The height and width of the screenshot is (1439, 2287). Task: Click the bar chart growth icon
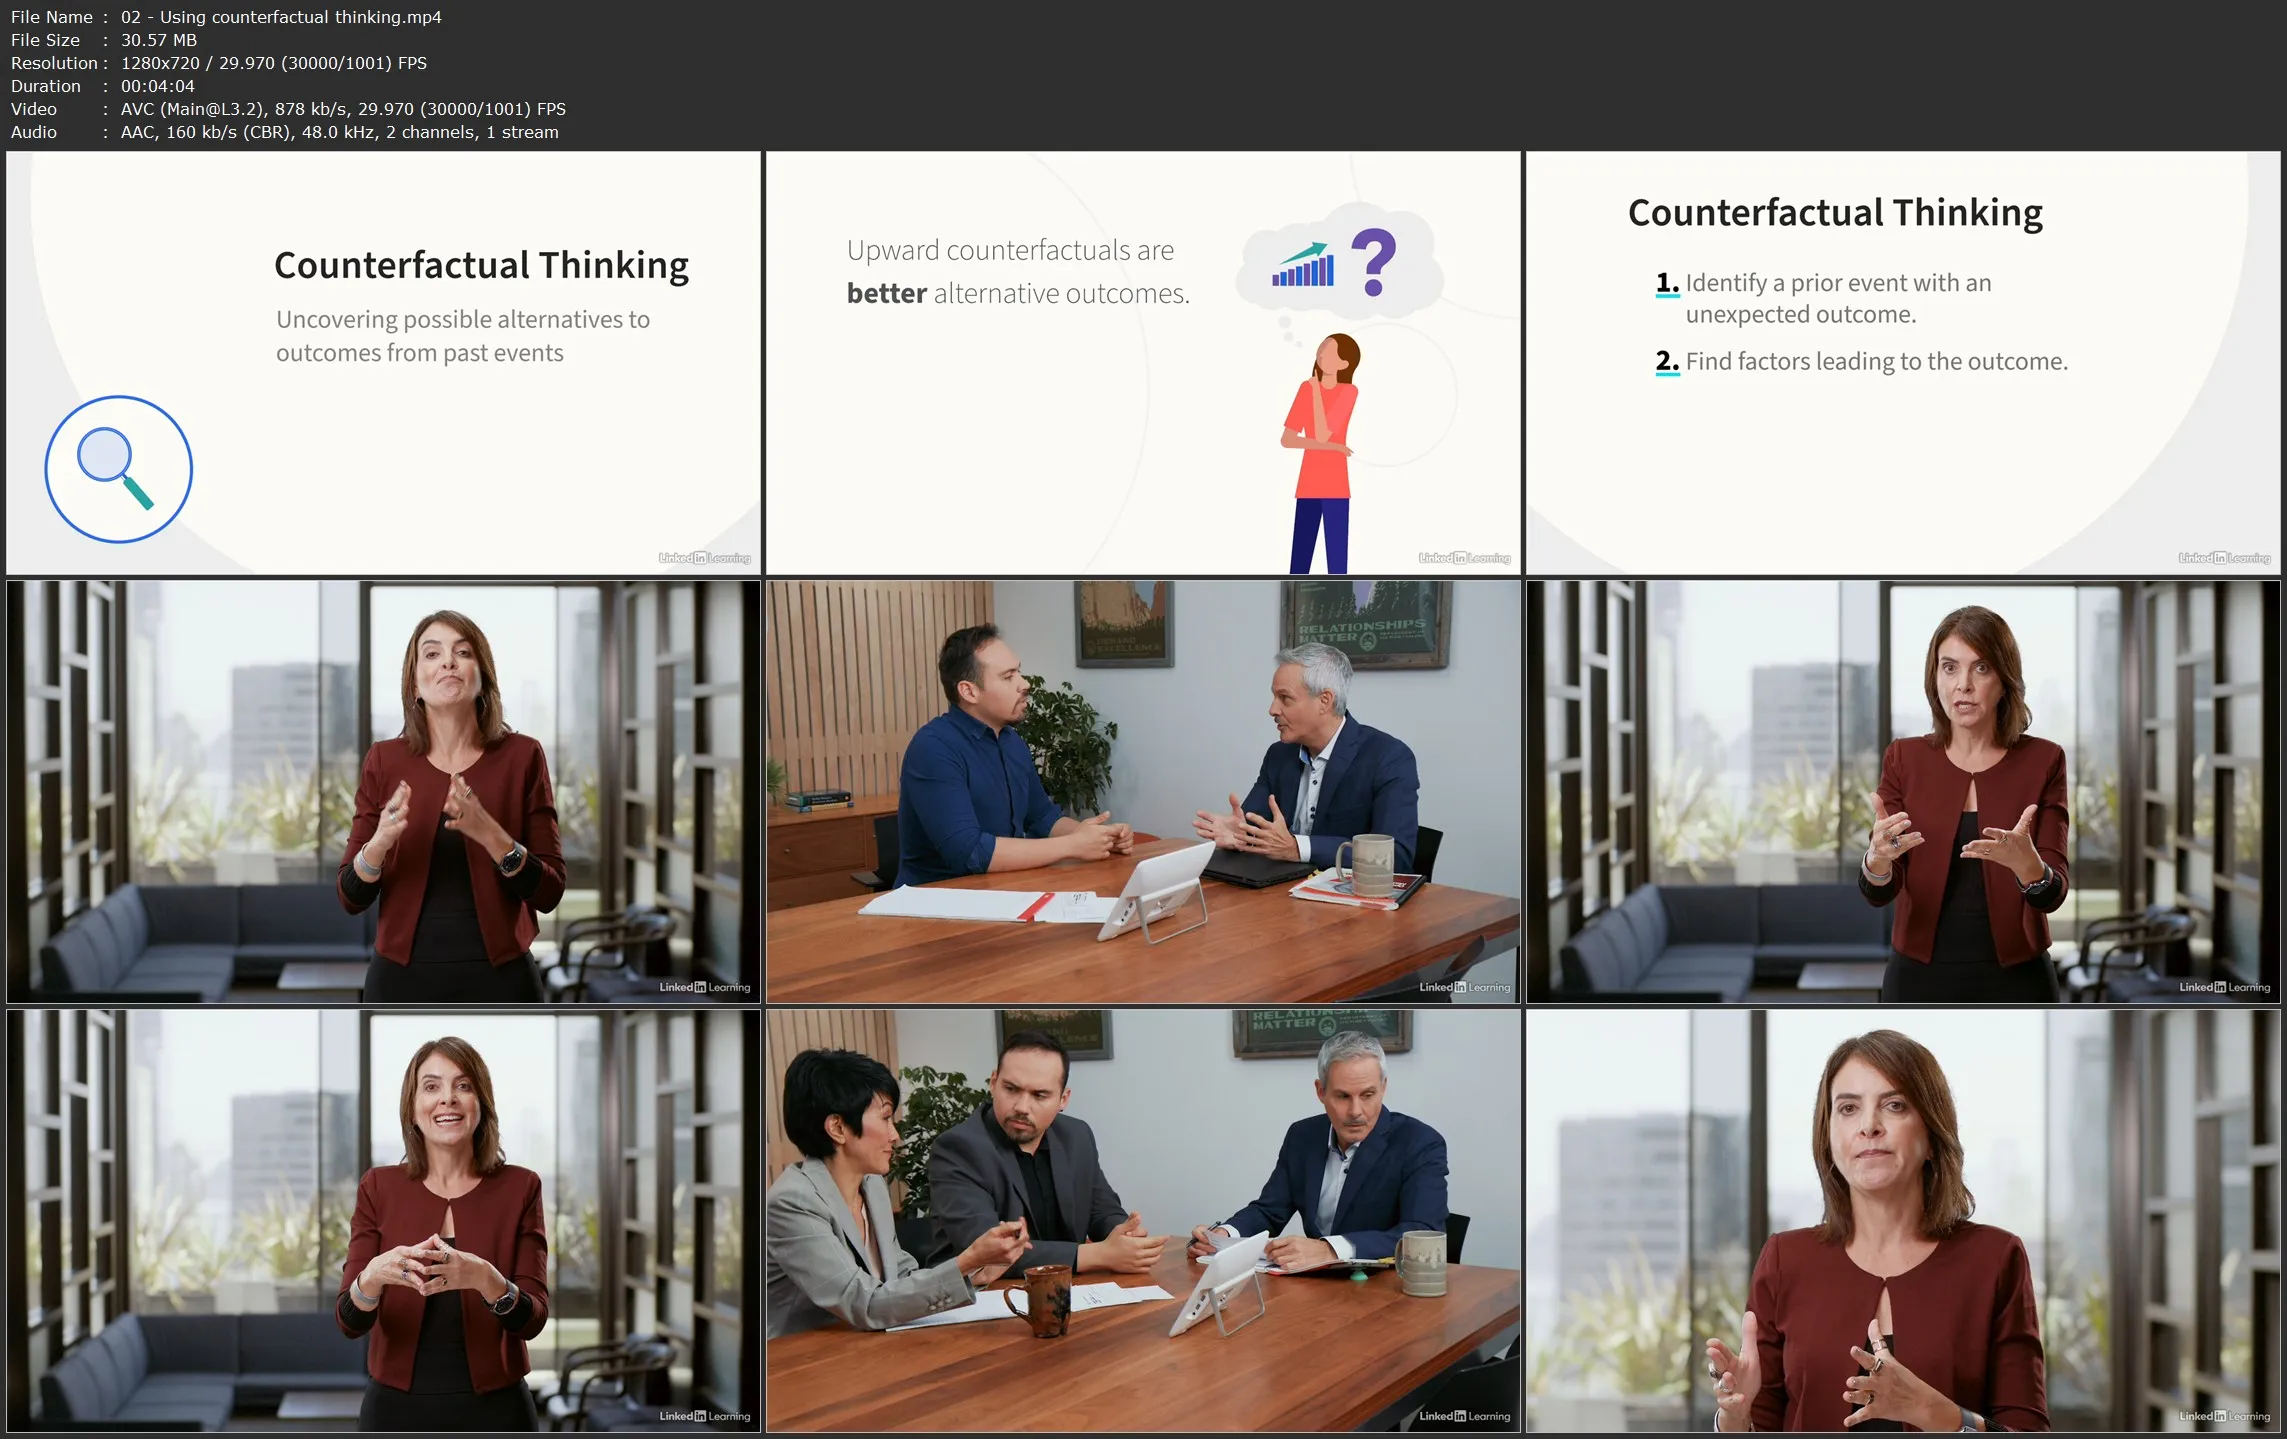(x=1302, y=266)
